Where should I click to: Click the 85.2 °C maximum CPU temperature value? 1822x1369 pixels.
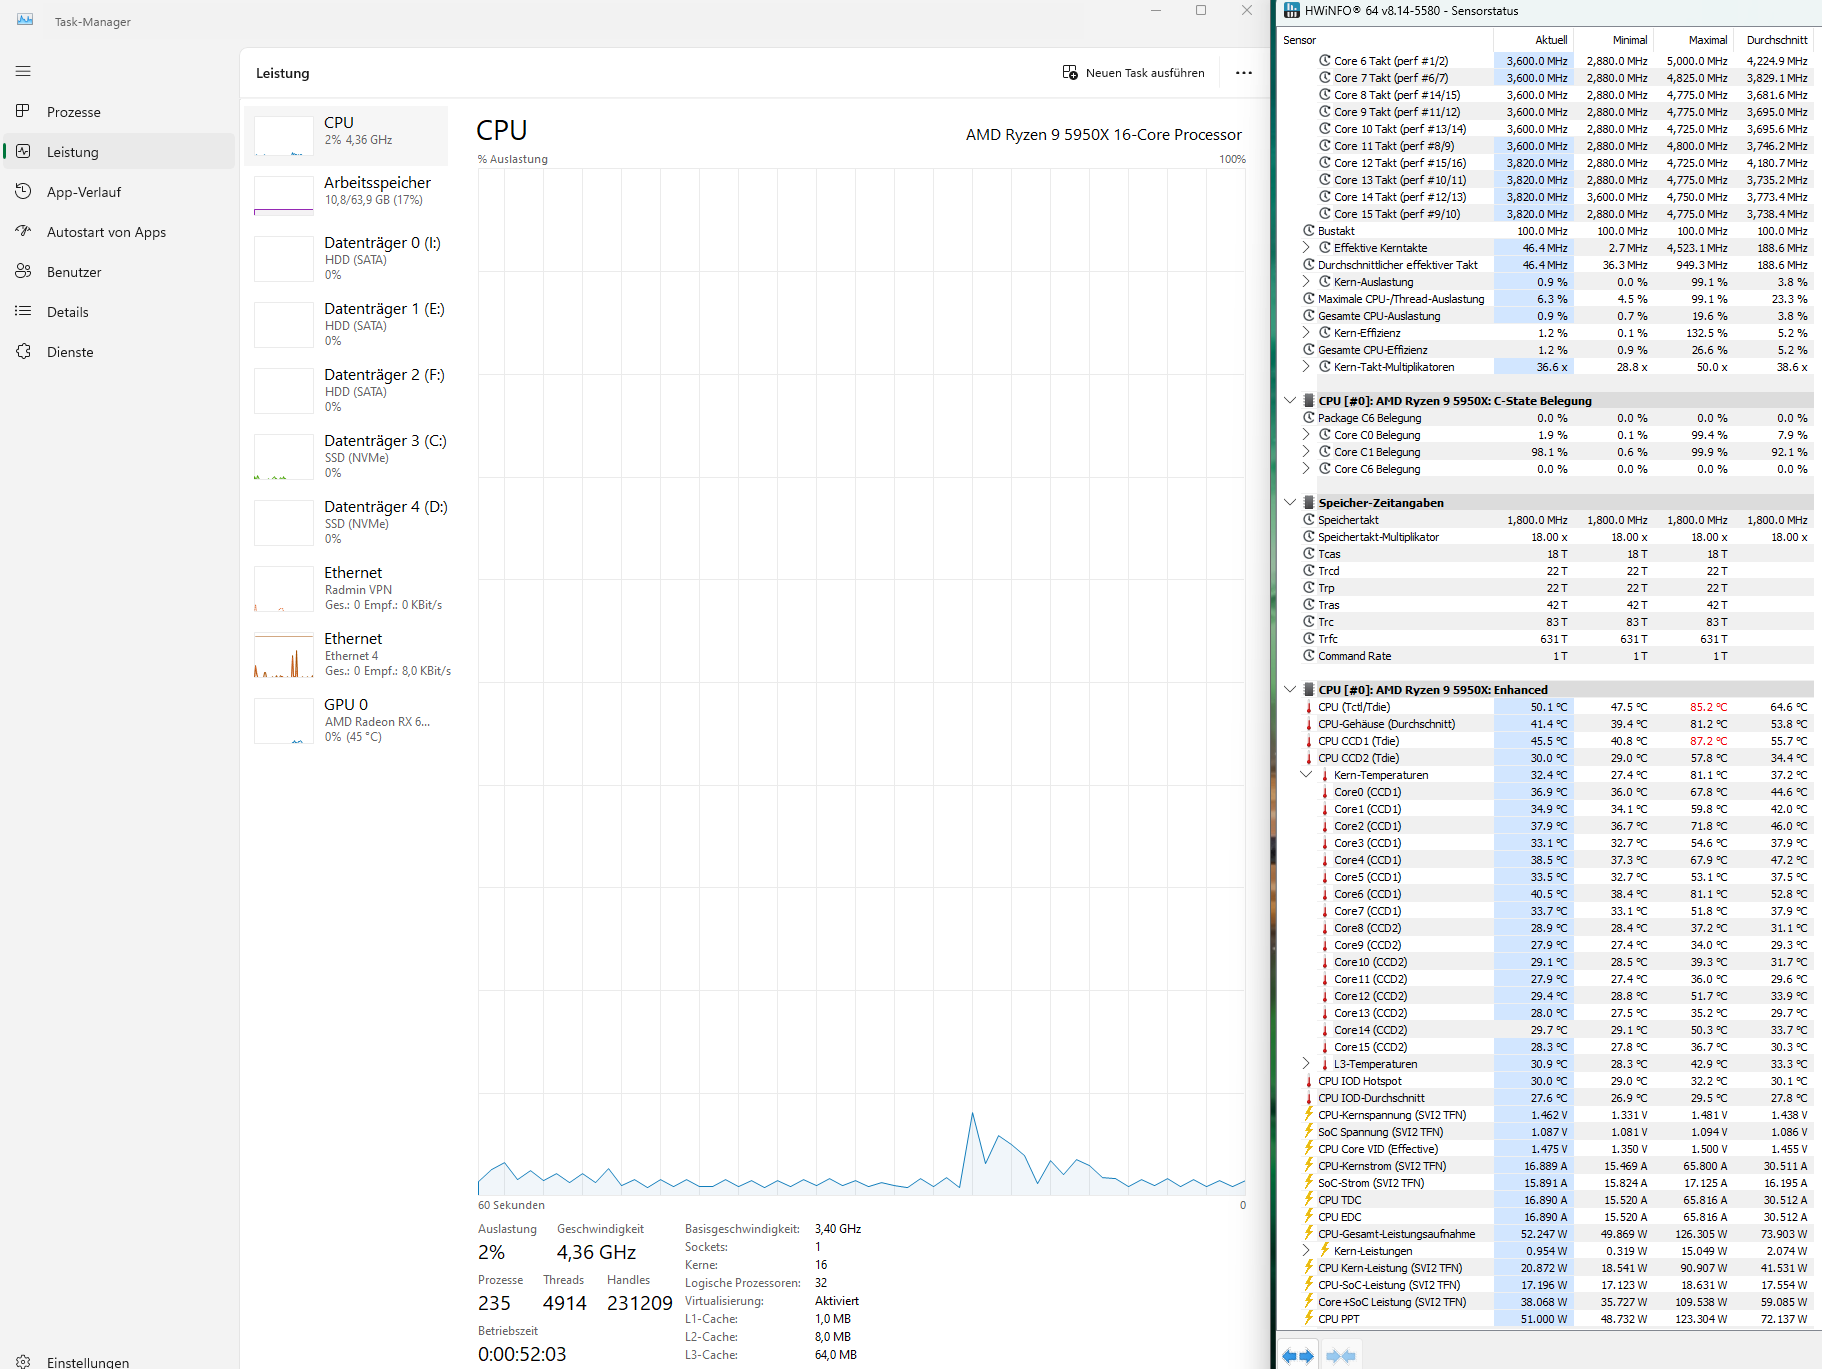[x=1708, y=707]
